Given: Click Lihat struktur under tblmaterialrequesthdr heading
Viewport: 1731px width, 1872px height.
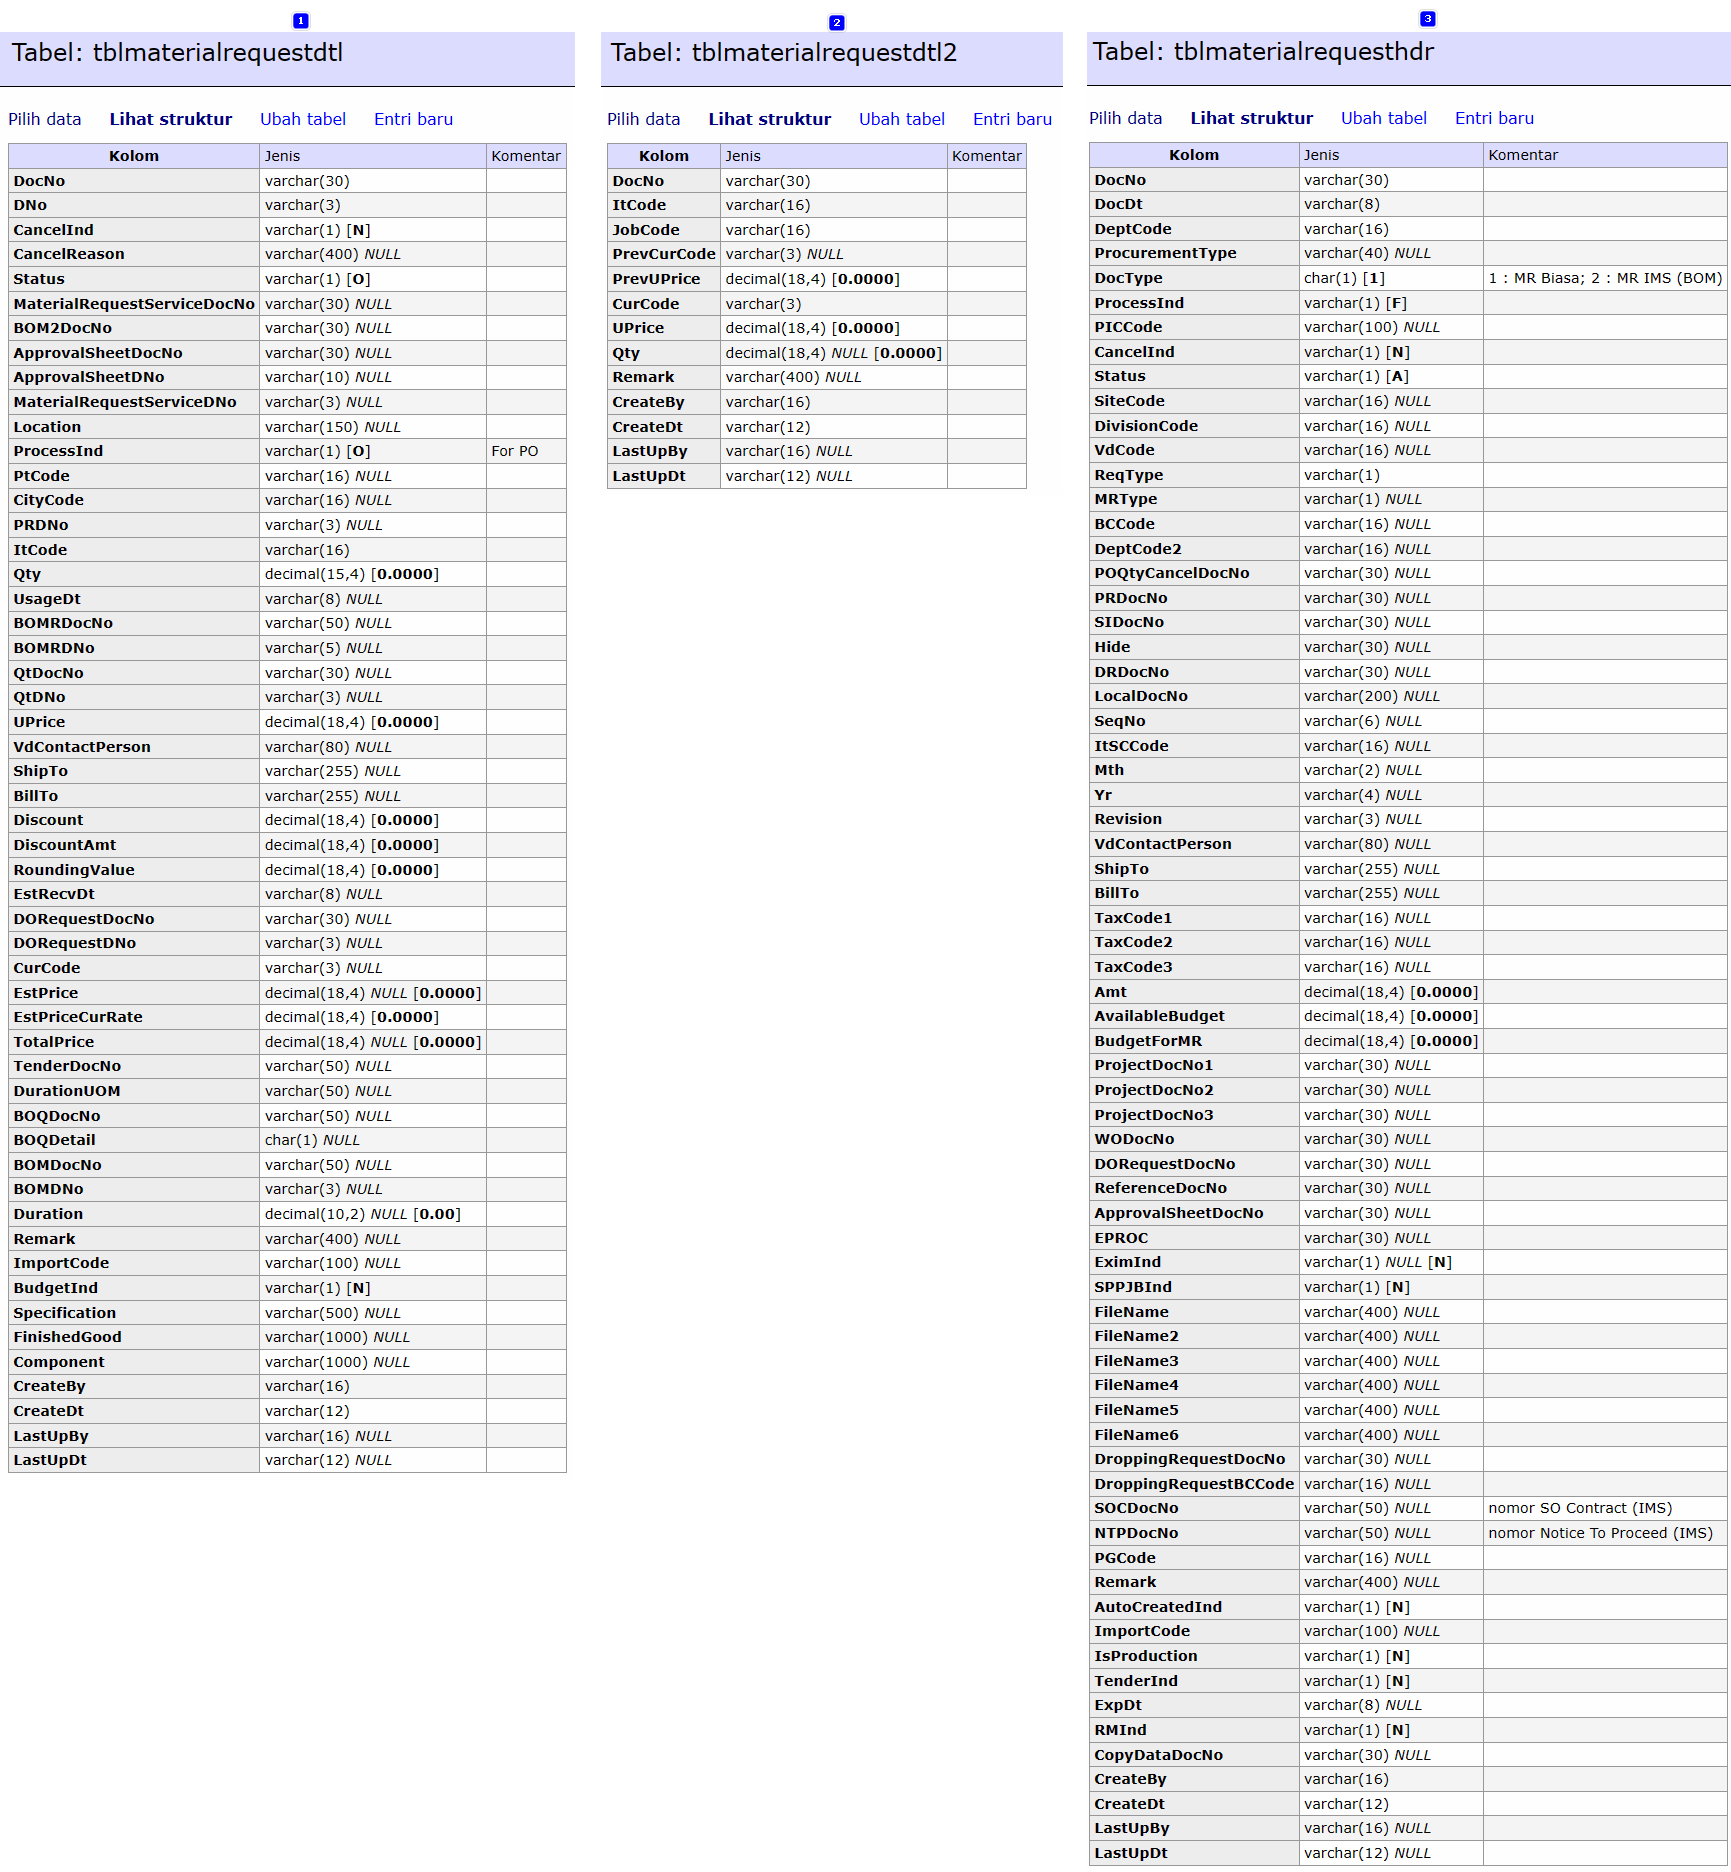Looking at the screenshot, I should (x=1252, y=118).
